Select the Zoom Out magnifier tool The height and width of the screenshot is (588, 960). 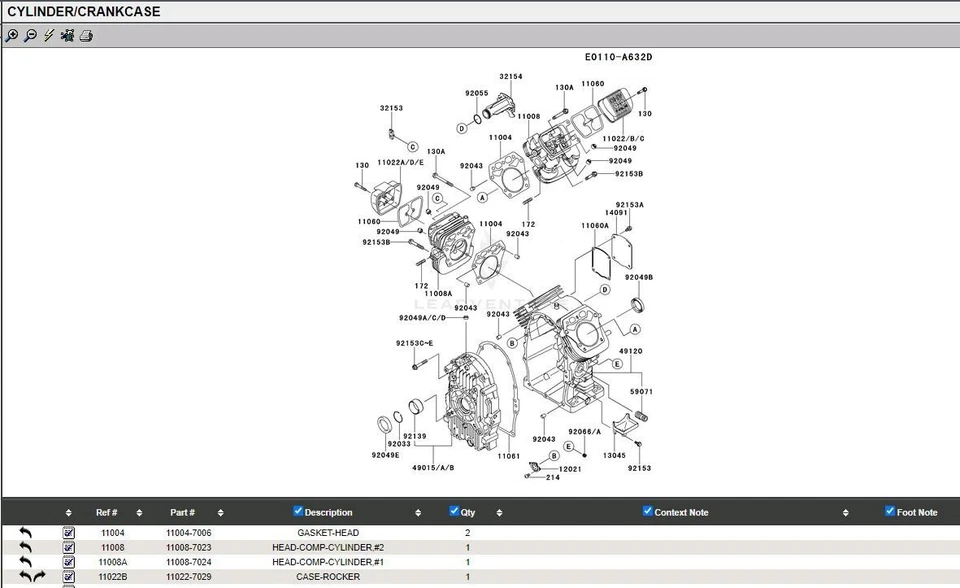29,36
